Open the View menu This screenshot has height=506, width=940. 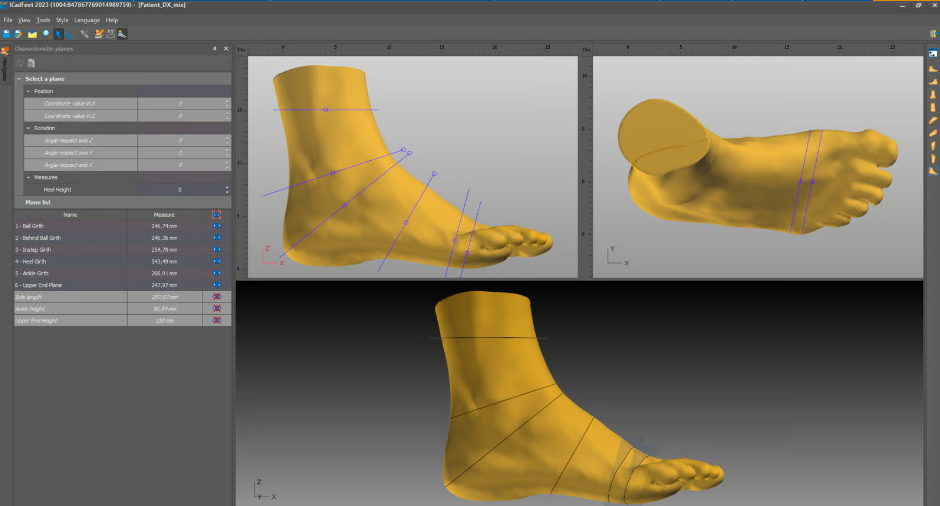coord(24,20)
